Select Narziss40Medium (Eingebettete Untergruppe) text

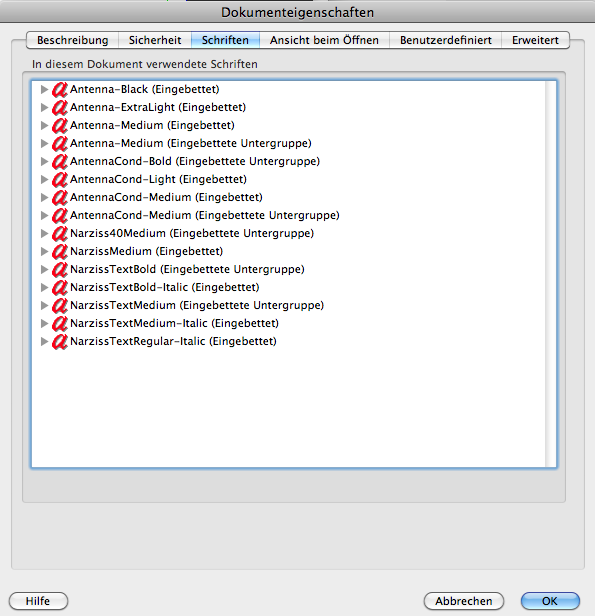tap(192, 234)
